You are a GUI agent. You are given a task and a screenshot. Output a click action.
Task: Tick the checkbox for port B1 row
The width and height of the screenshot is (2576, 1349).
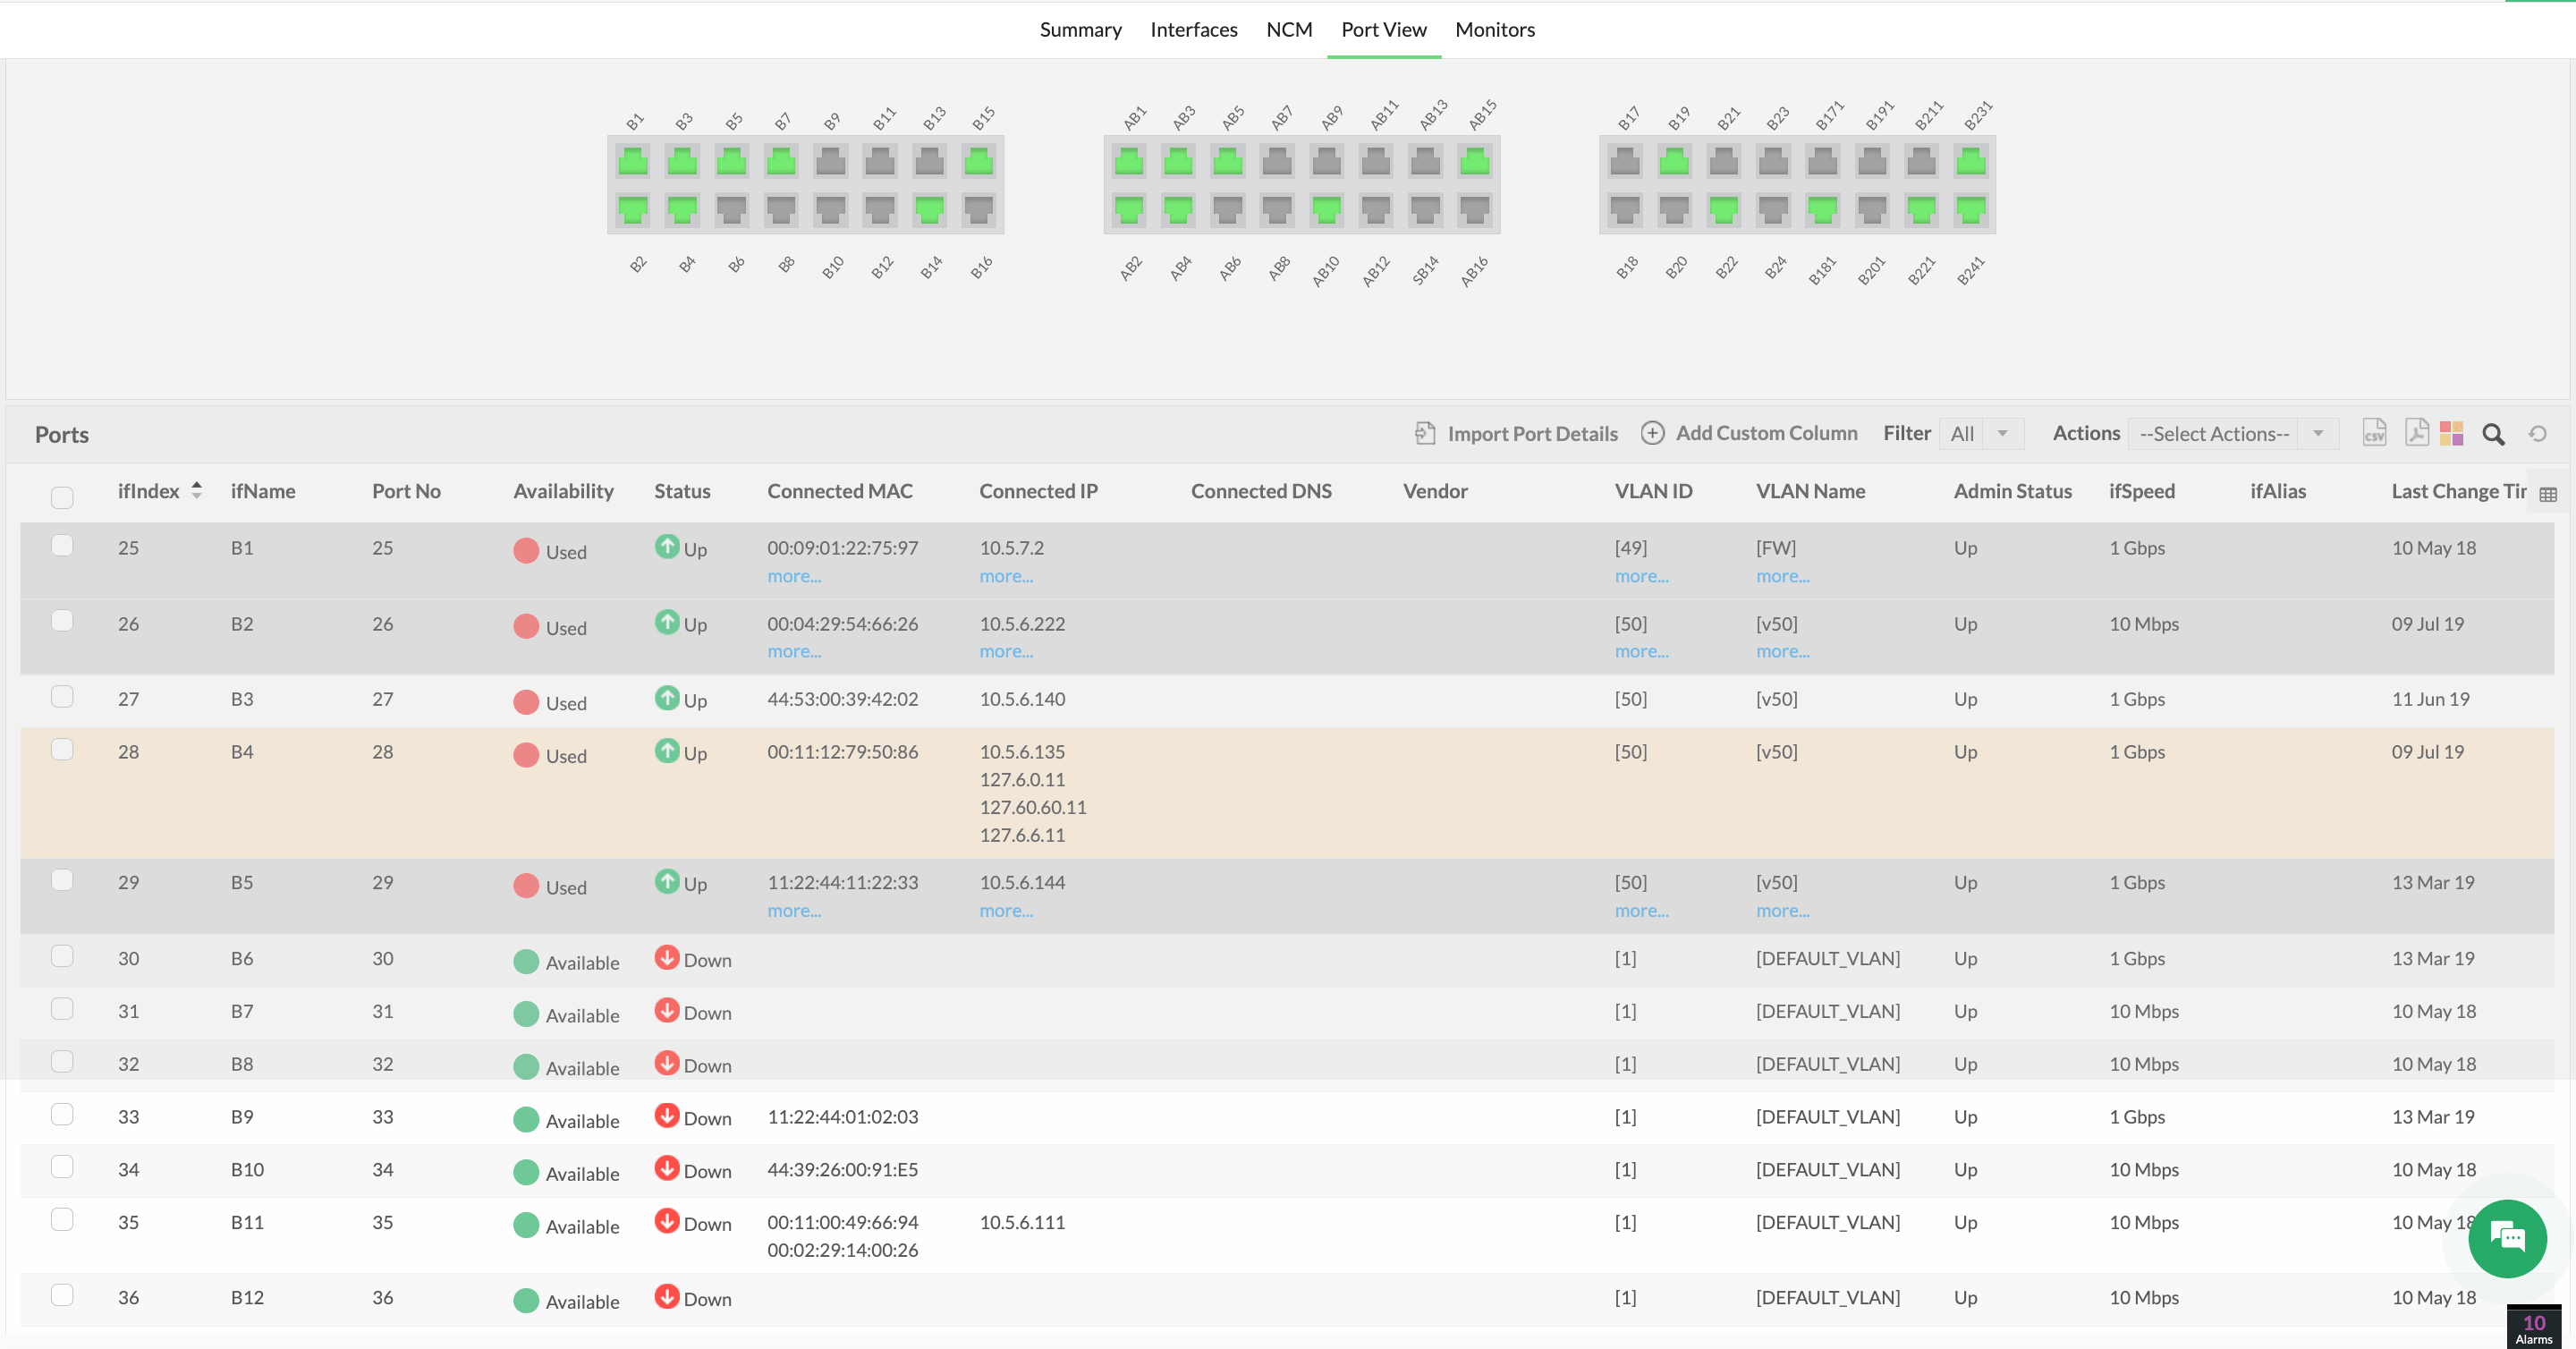tap(62, 546)
